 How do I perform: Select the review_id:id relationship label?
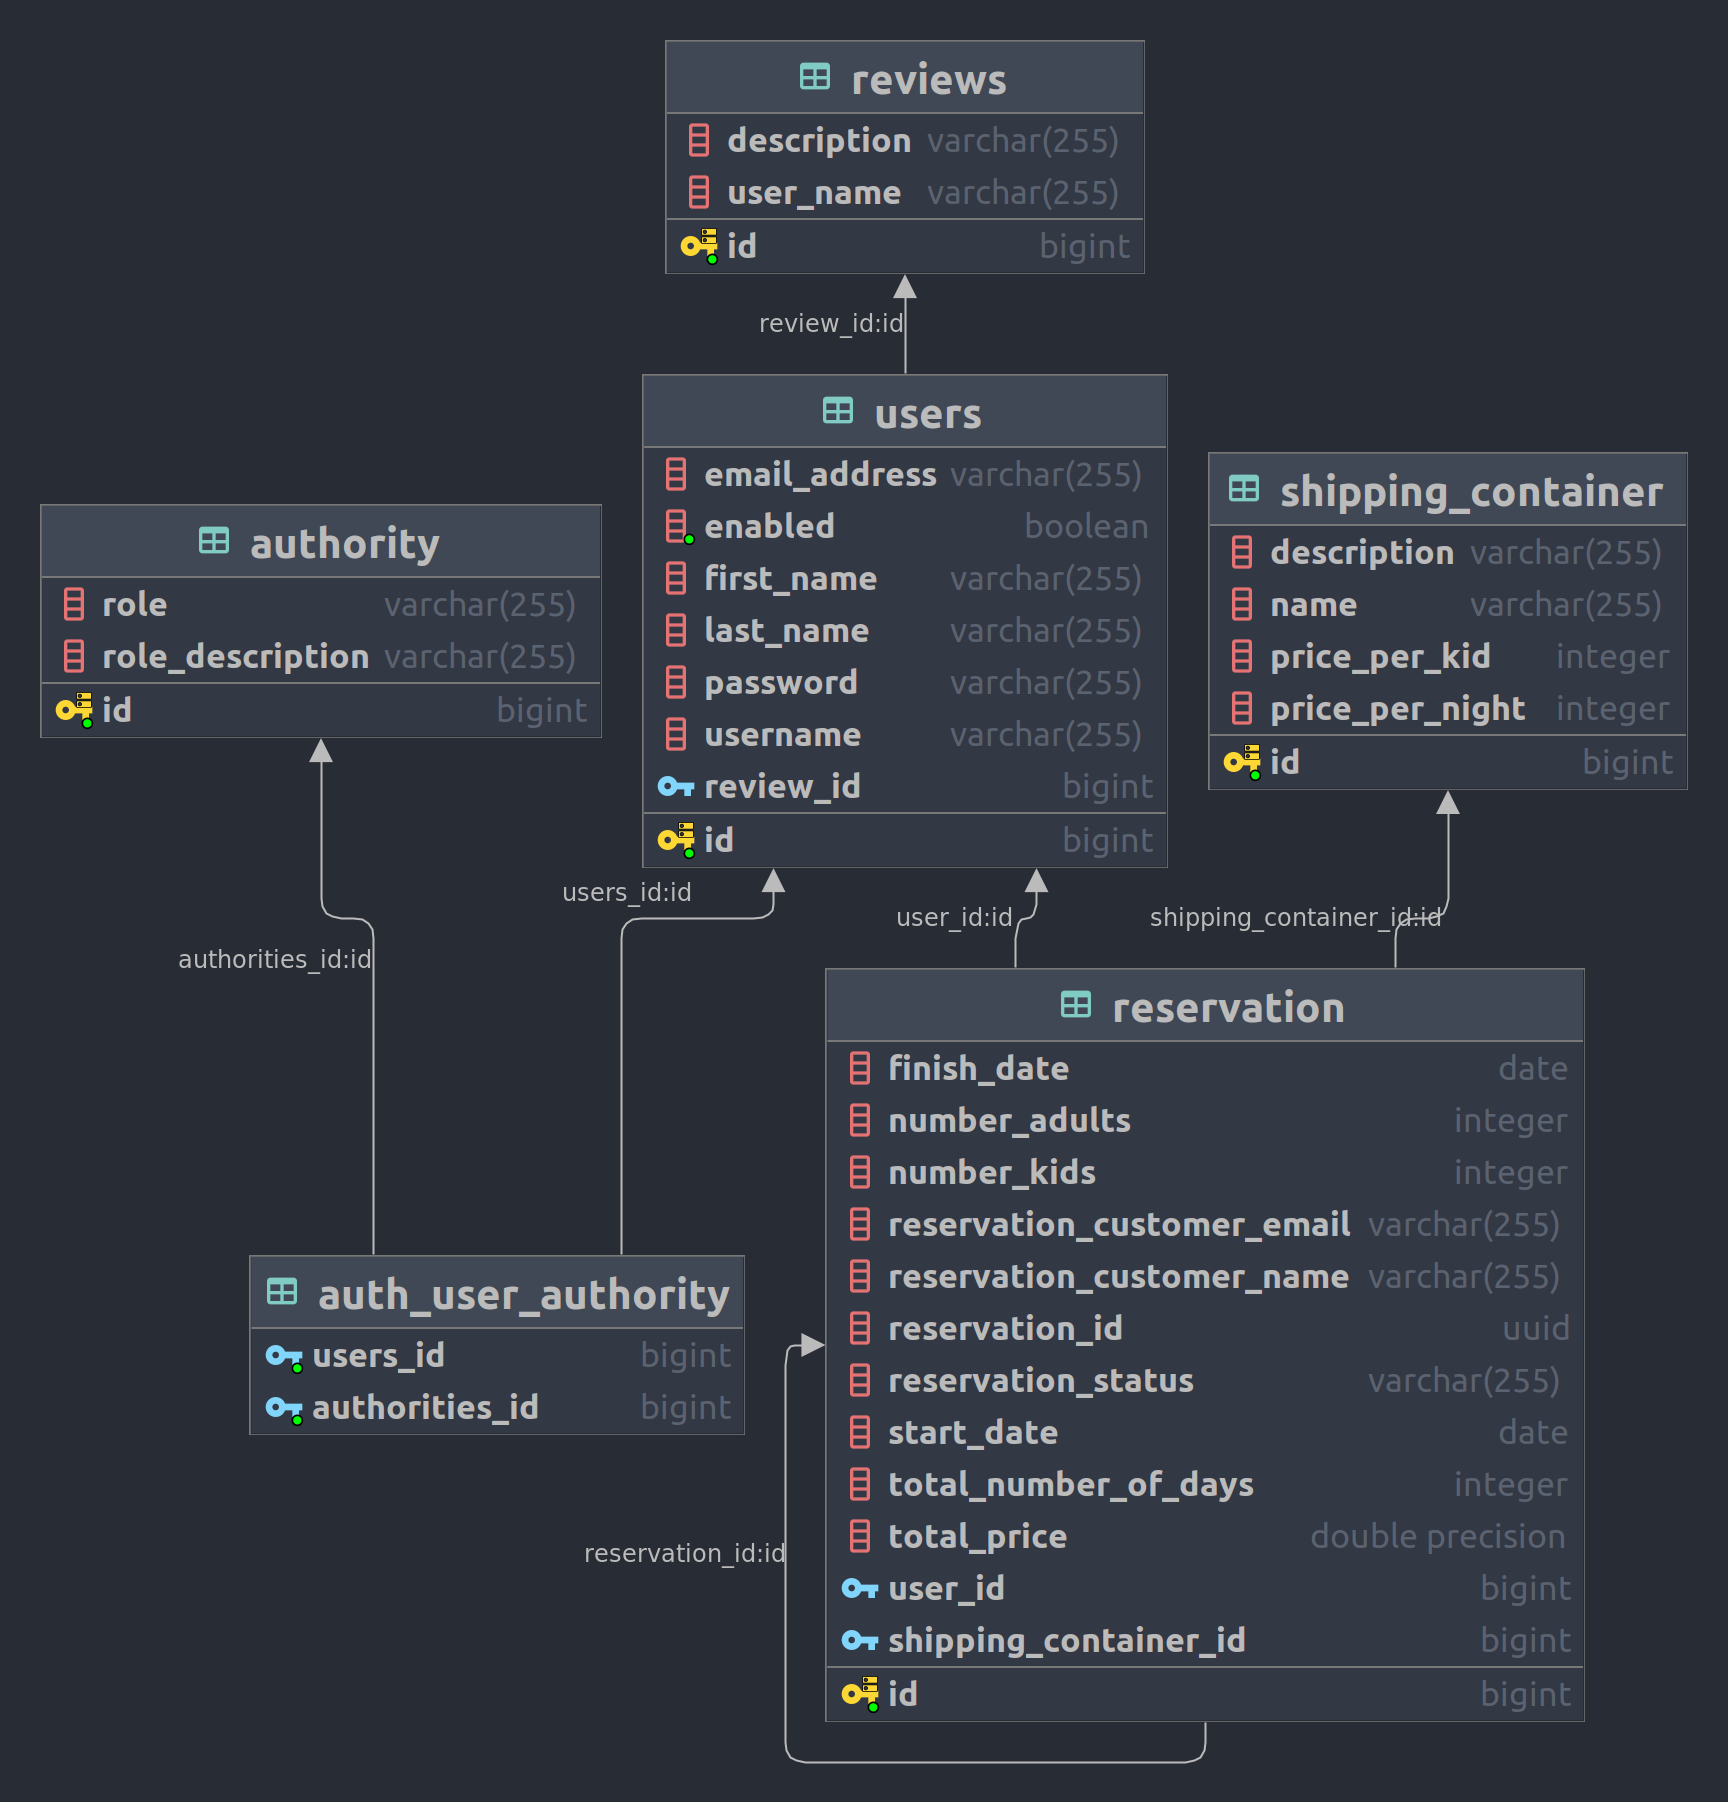coord(831,323)
